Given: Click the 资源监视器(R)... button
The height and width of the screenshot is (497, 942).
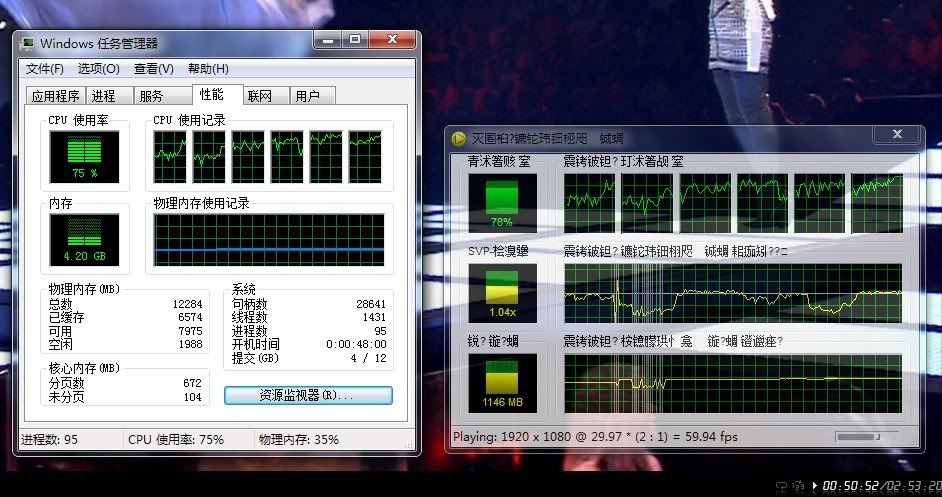Looking at the screenshot, I should [x=307, y=395].
